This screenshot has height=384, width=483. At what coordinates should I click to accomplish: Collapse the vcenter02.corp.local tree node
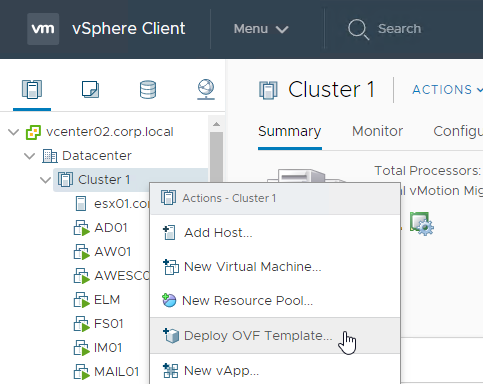coord(13,132)
